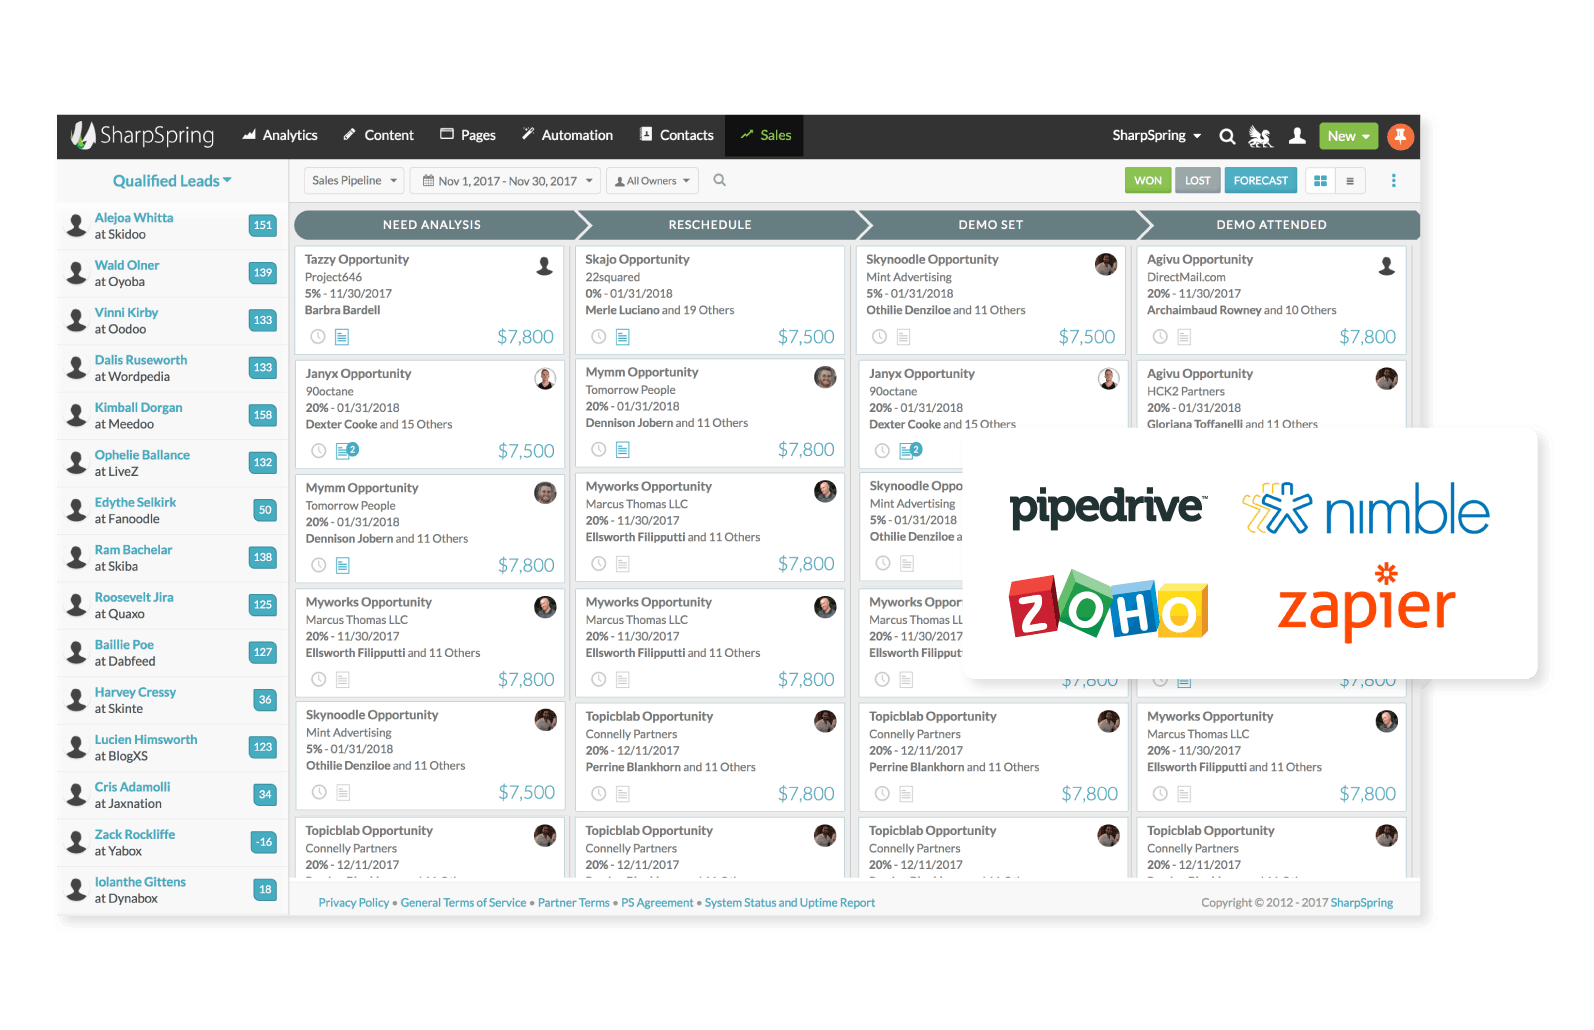The image size is (1594, 1030).
Task: Open the user profile icon in top bar
Action: [1297, 136]
